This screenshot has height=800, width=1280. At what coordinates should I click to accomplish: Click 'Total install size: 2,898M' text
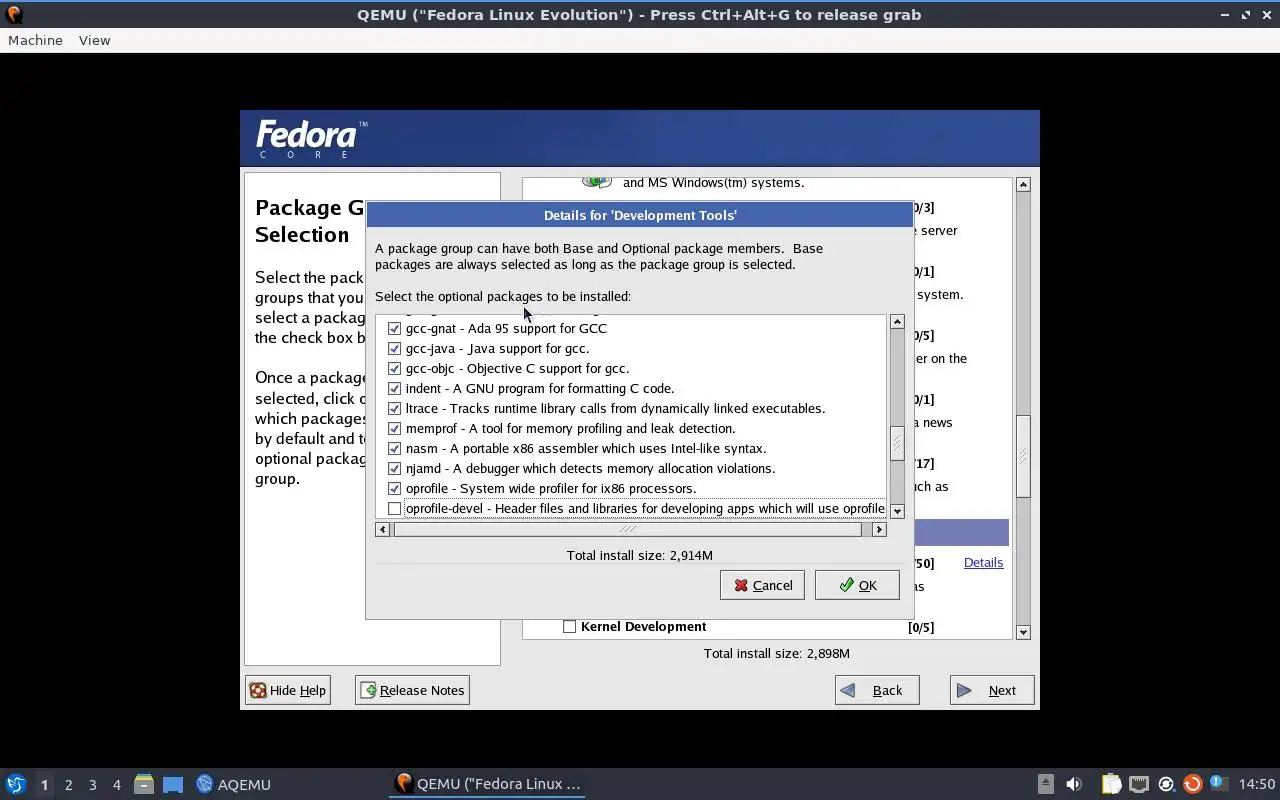[777, 653]
